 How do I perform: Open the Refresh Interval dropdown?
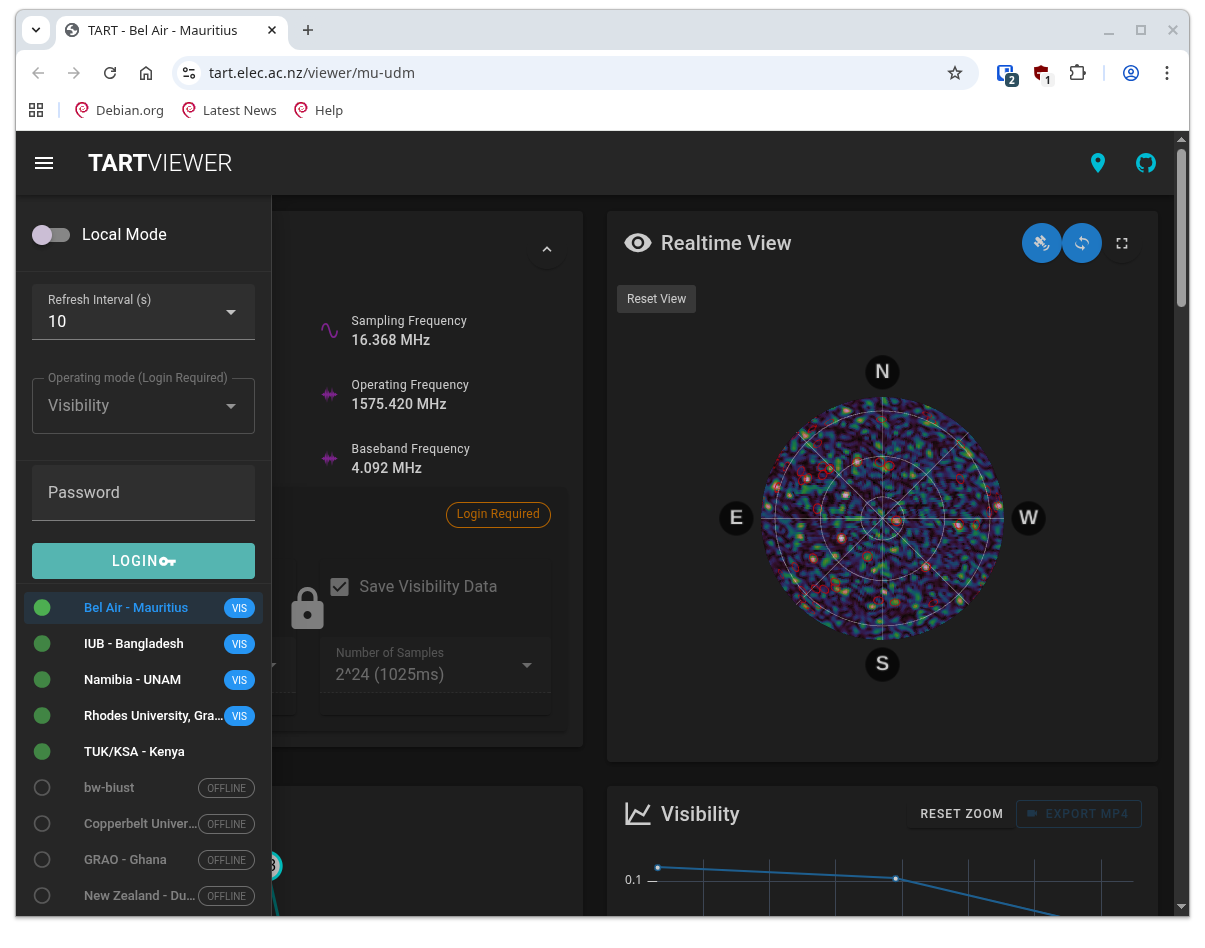click(x=143, y=312)
